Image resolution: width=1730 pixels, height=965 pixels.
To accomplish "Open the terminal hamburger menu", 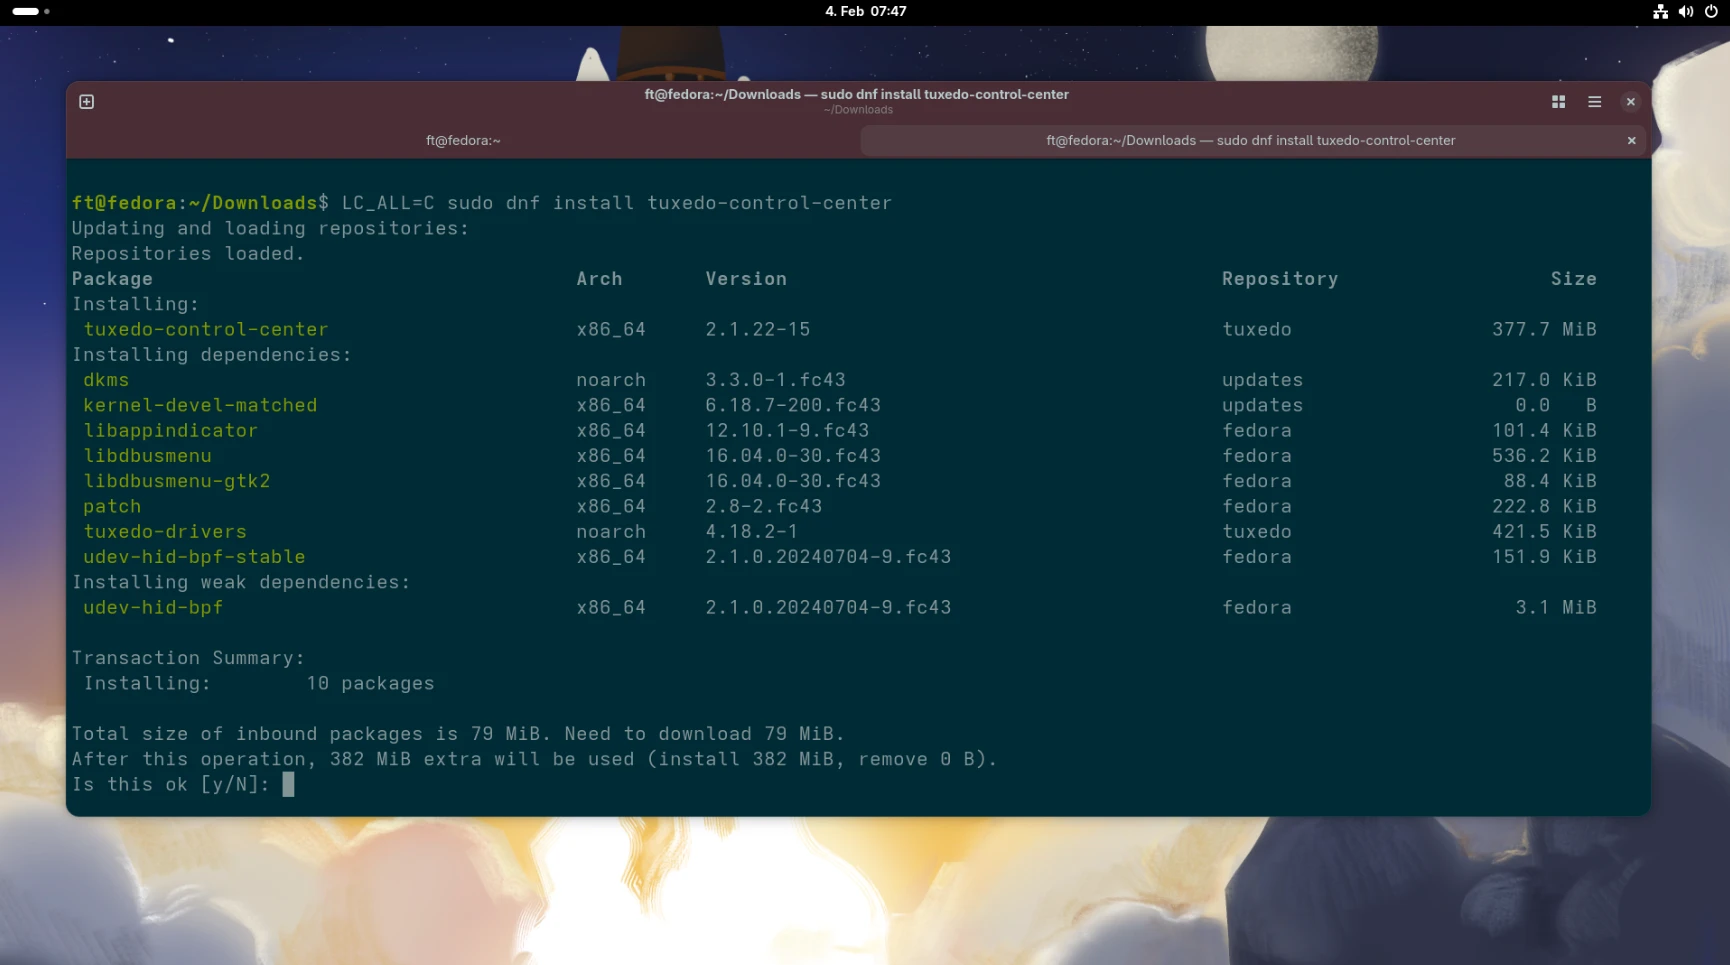I will pyautogui.click(x=1595, y=102).
